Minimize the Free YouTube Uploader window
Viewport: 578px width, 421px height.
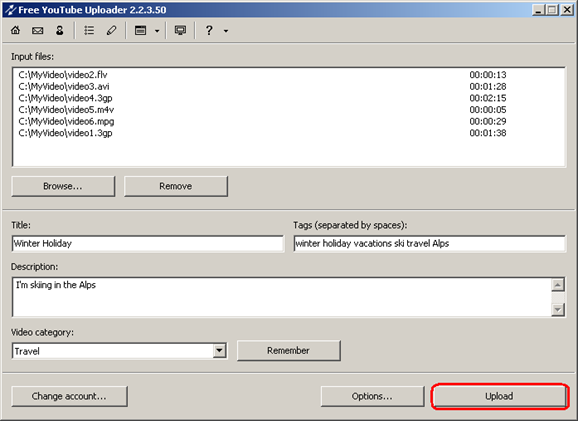point(539,10)
